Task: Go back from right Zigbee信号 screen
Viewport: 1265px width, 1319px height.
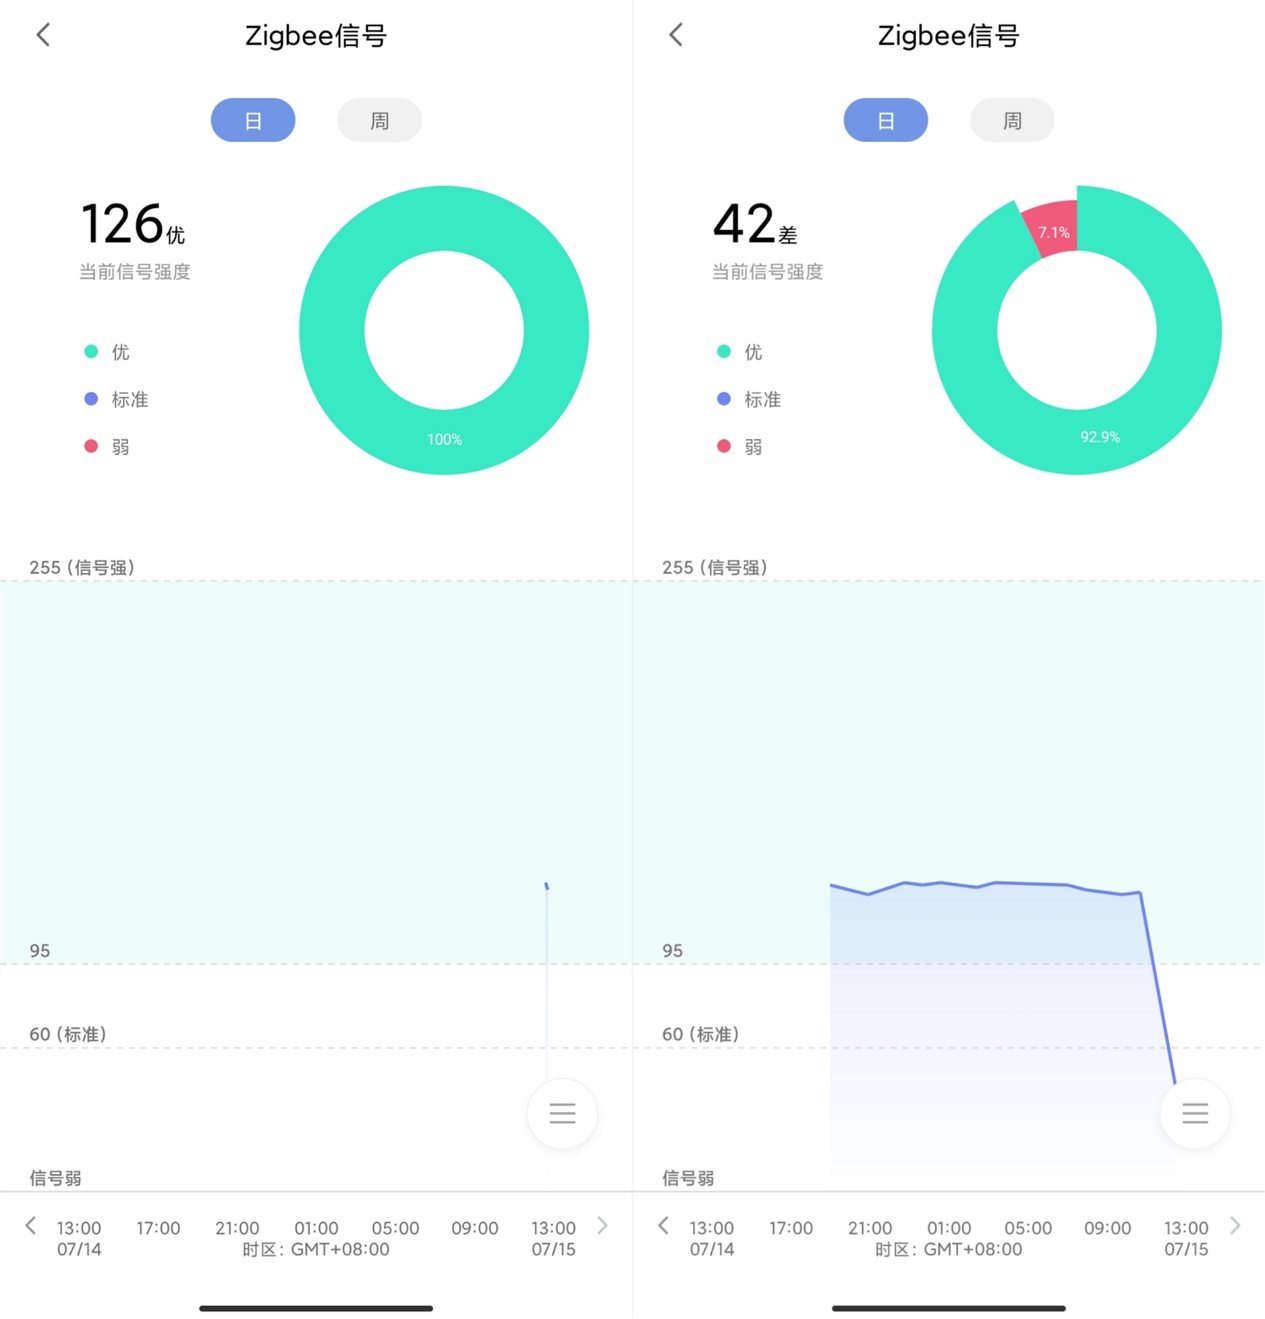Action: (676, 35)
